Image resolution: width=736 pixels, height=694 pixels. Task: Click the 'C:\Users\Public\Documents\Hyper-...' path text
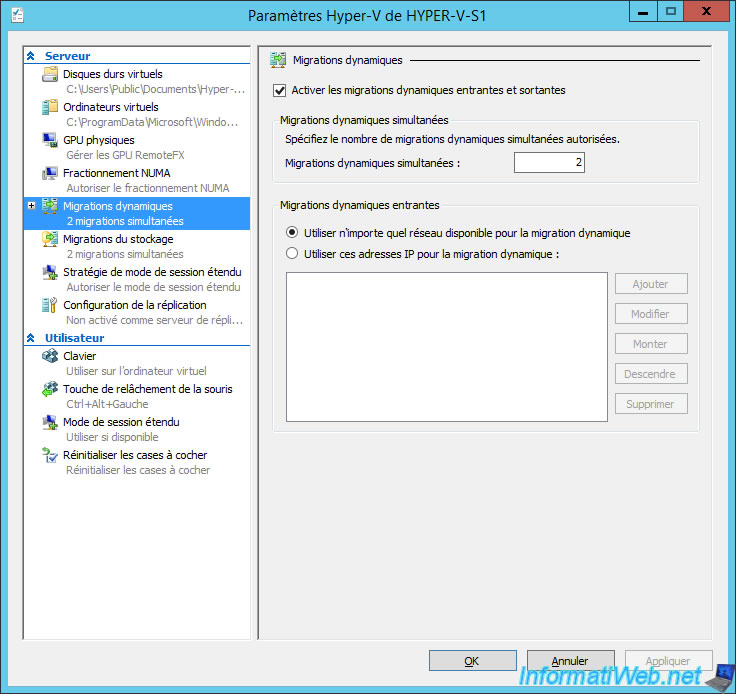[155, 89]
